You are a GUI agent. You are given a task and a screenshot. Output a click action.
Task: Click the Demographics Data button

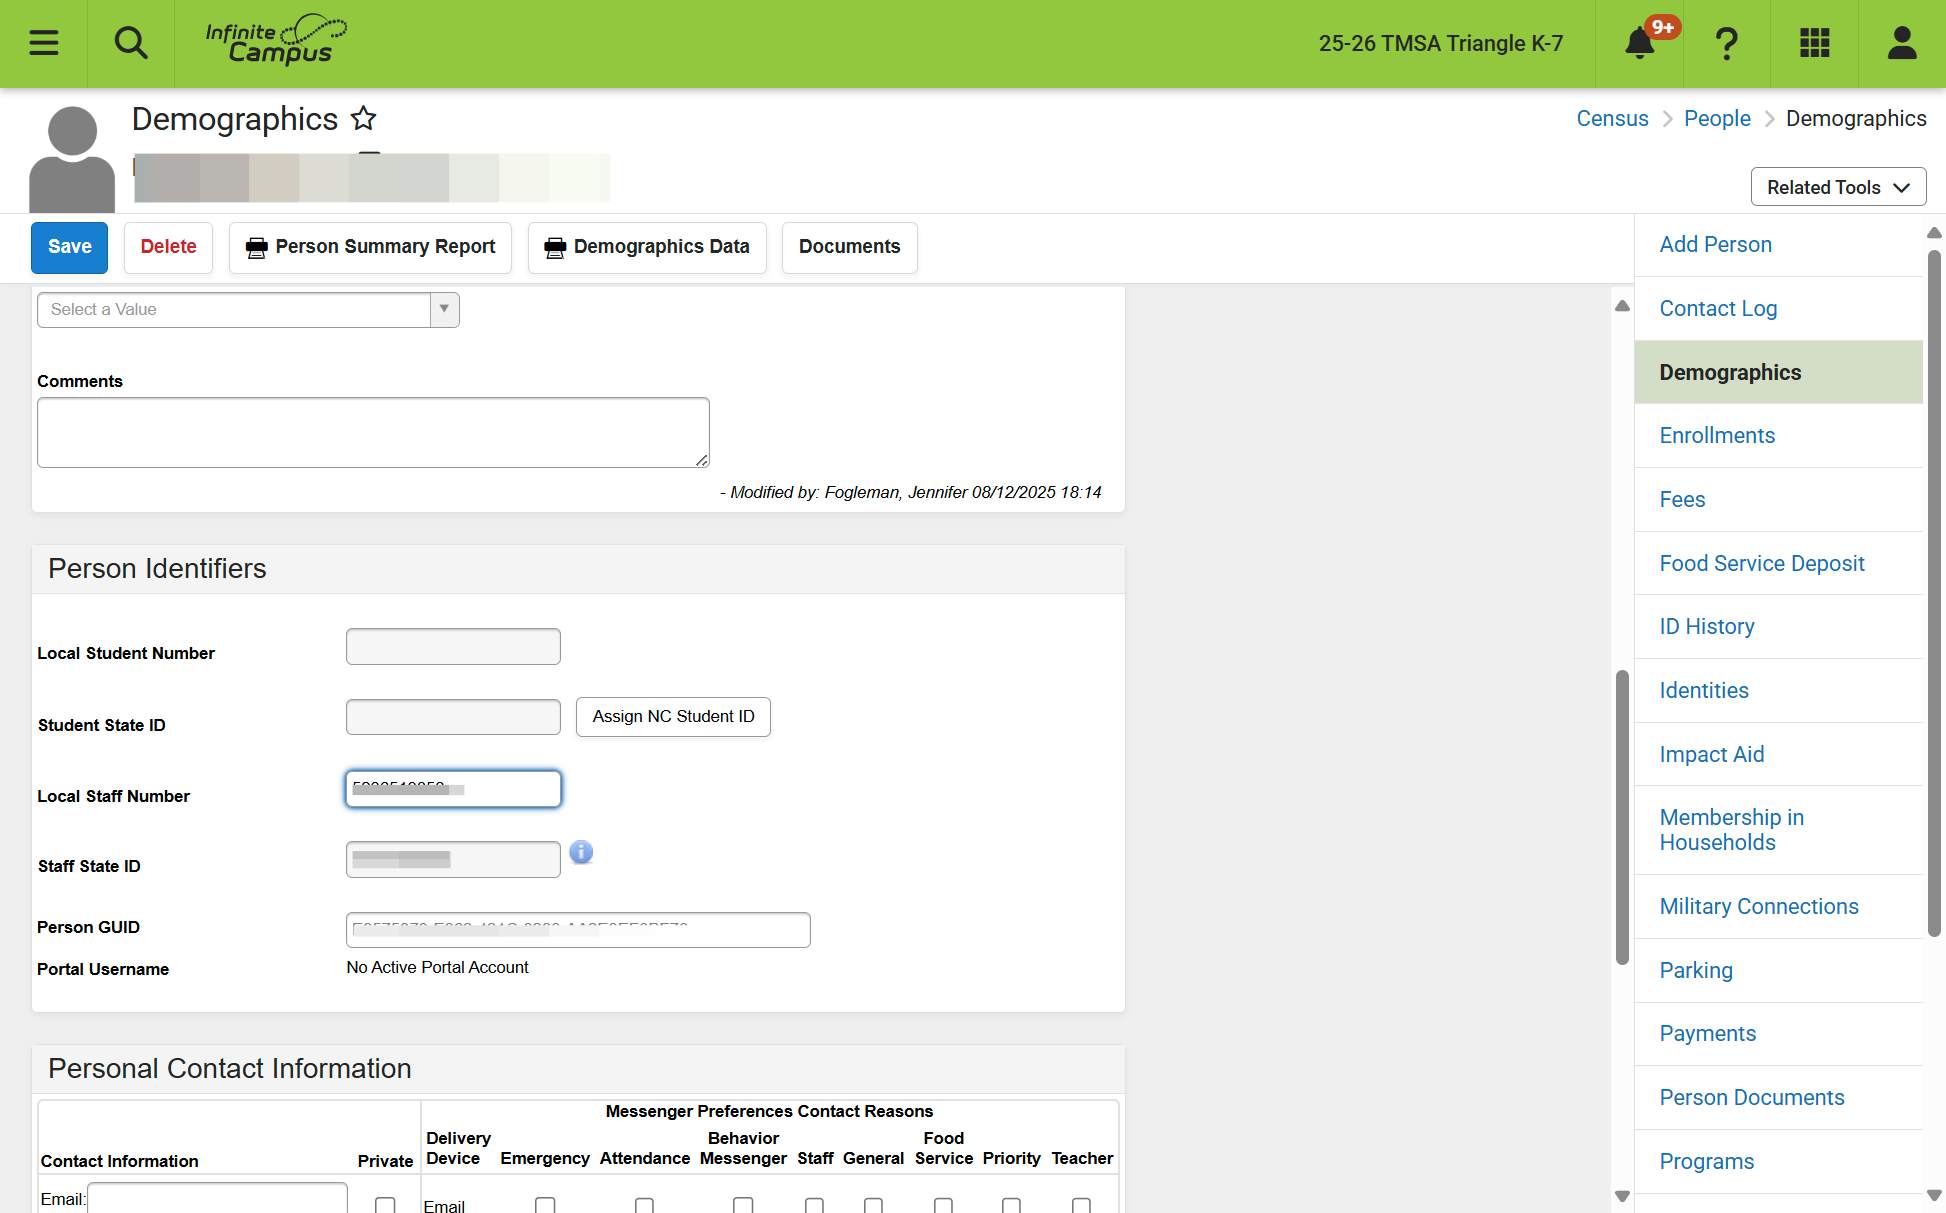point(647,247)
